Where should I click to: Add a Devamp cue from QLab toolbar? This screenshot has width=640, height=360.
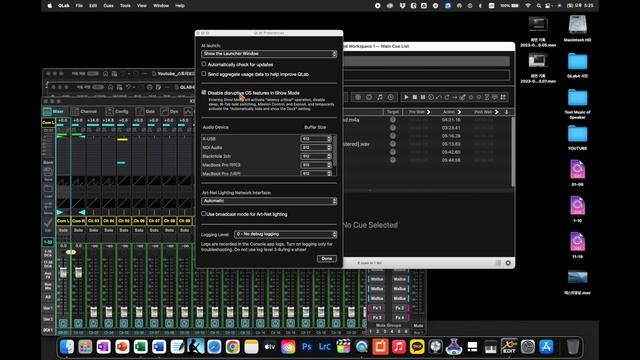click(x=447, y=97)
